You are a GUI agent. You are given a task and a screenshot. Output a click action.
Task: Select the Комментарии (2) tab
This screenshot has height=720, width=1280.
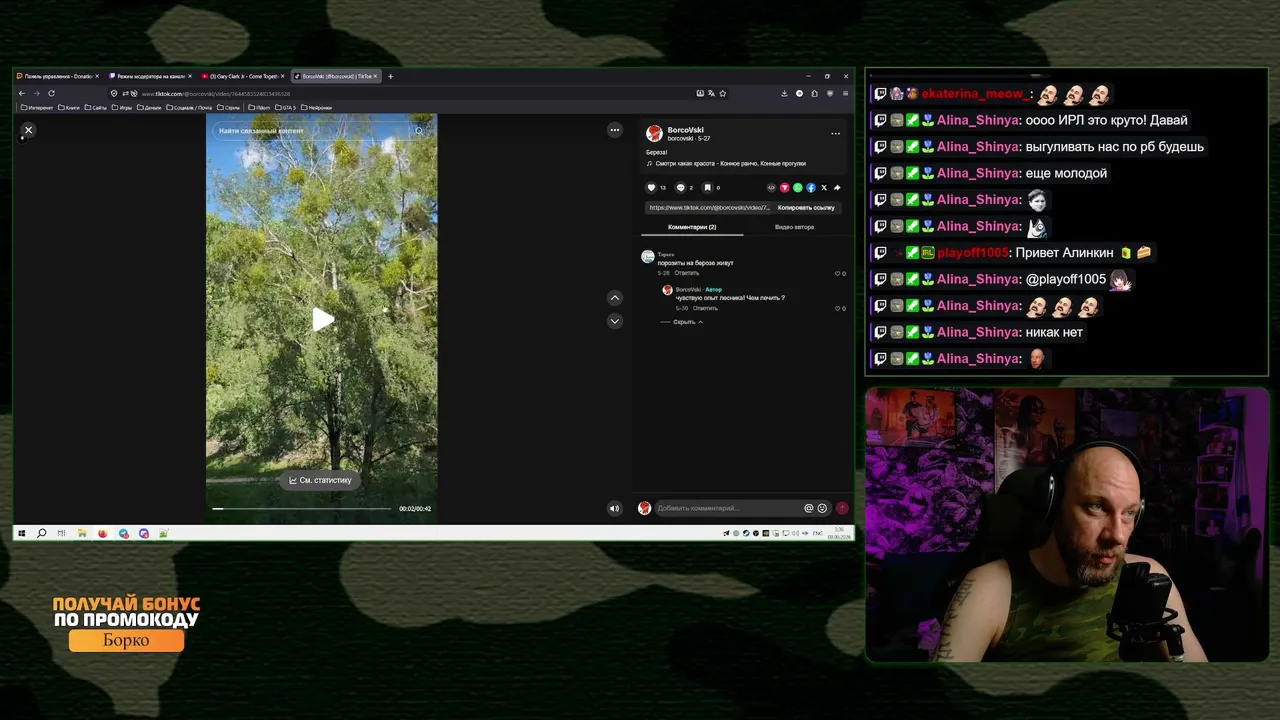[x=692, y=227]
